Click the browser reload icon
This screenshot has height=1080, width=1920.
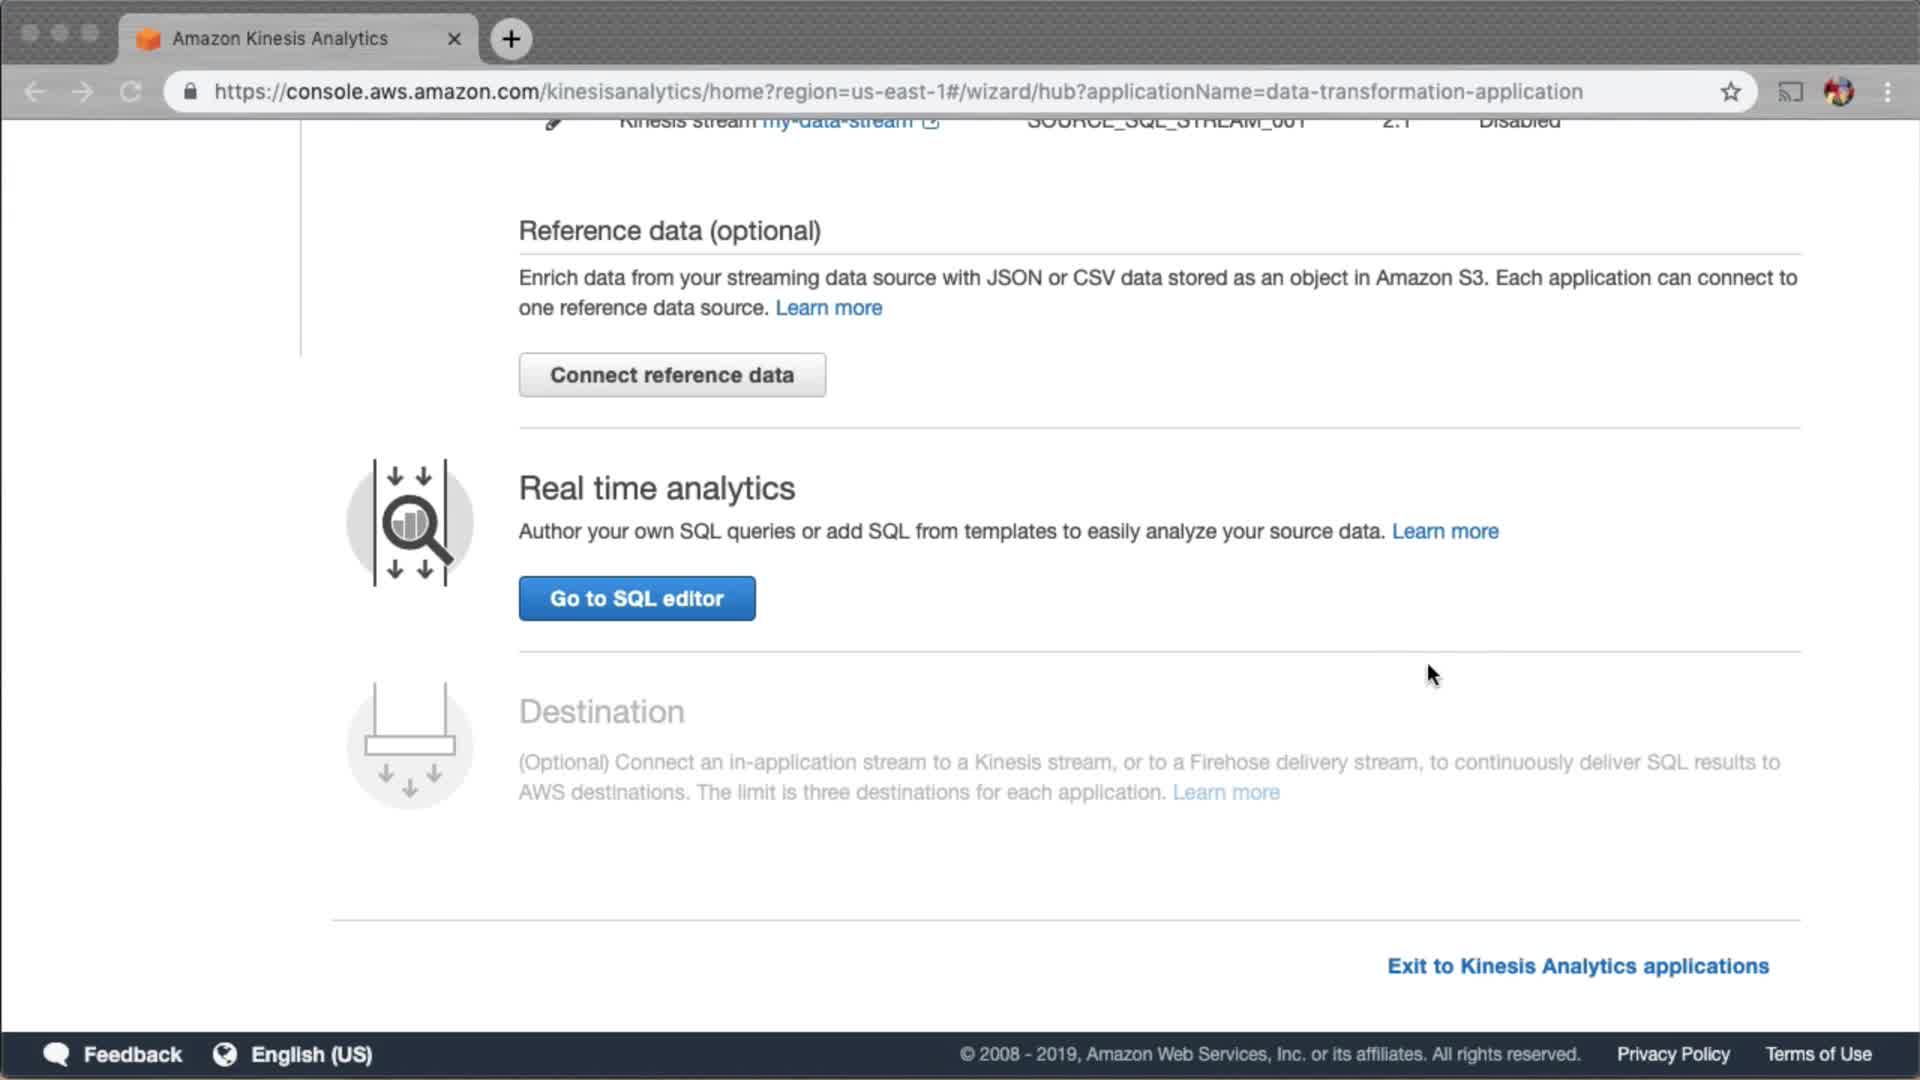click(x=131, y=92)
